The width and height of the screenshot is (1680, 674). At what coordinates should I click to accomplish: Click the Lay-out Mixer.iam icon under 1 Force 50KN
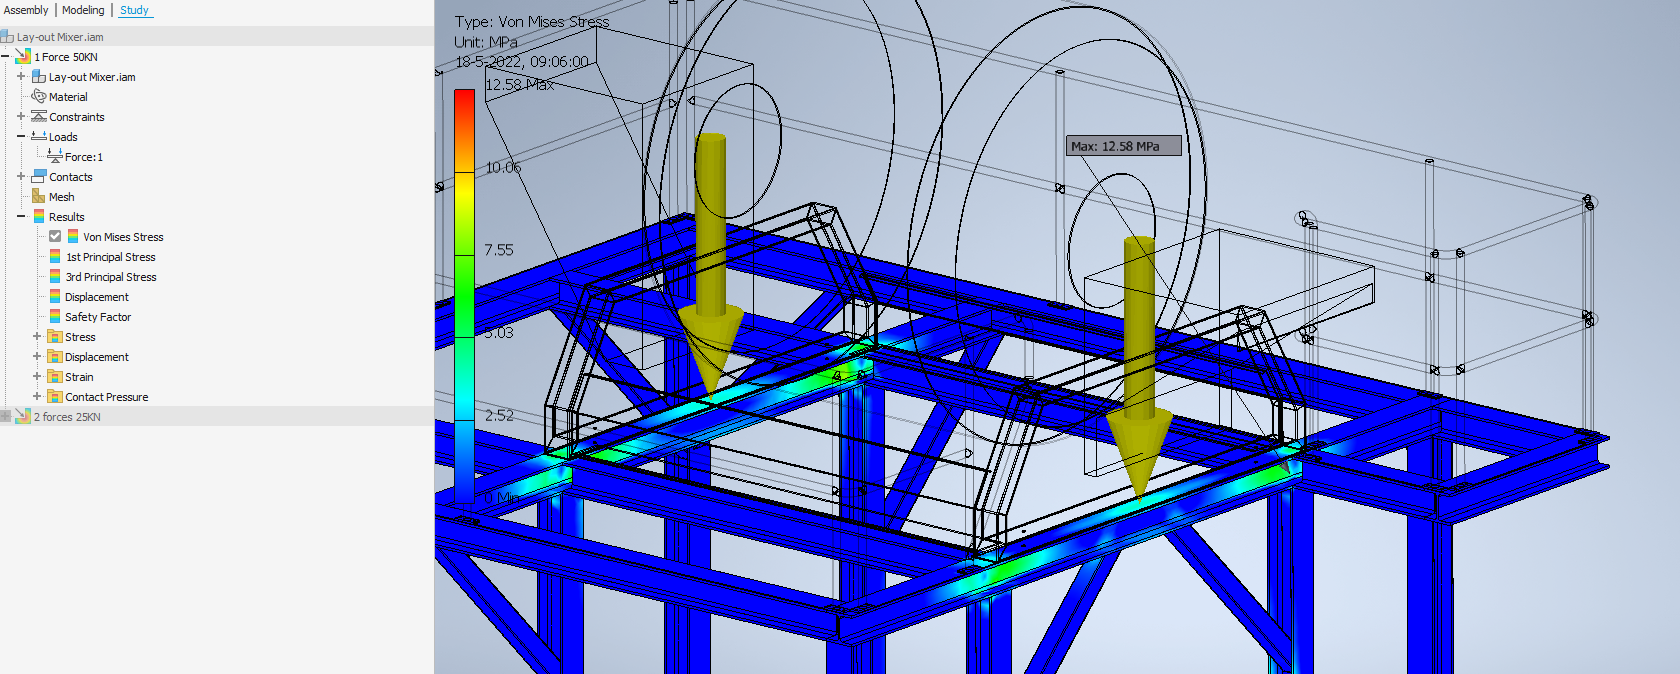[39, 77]
